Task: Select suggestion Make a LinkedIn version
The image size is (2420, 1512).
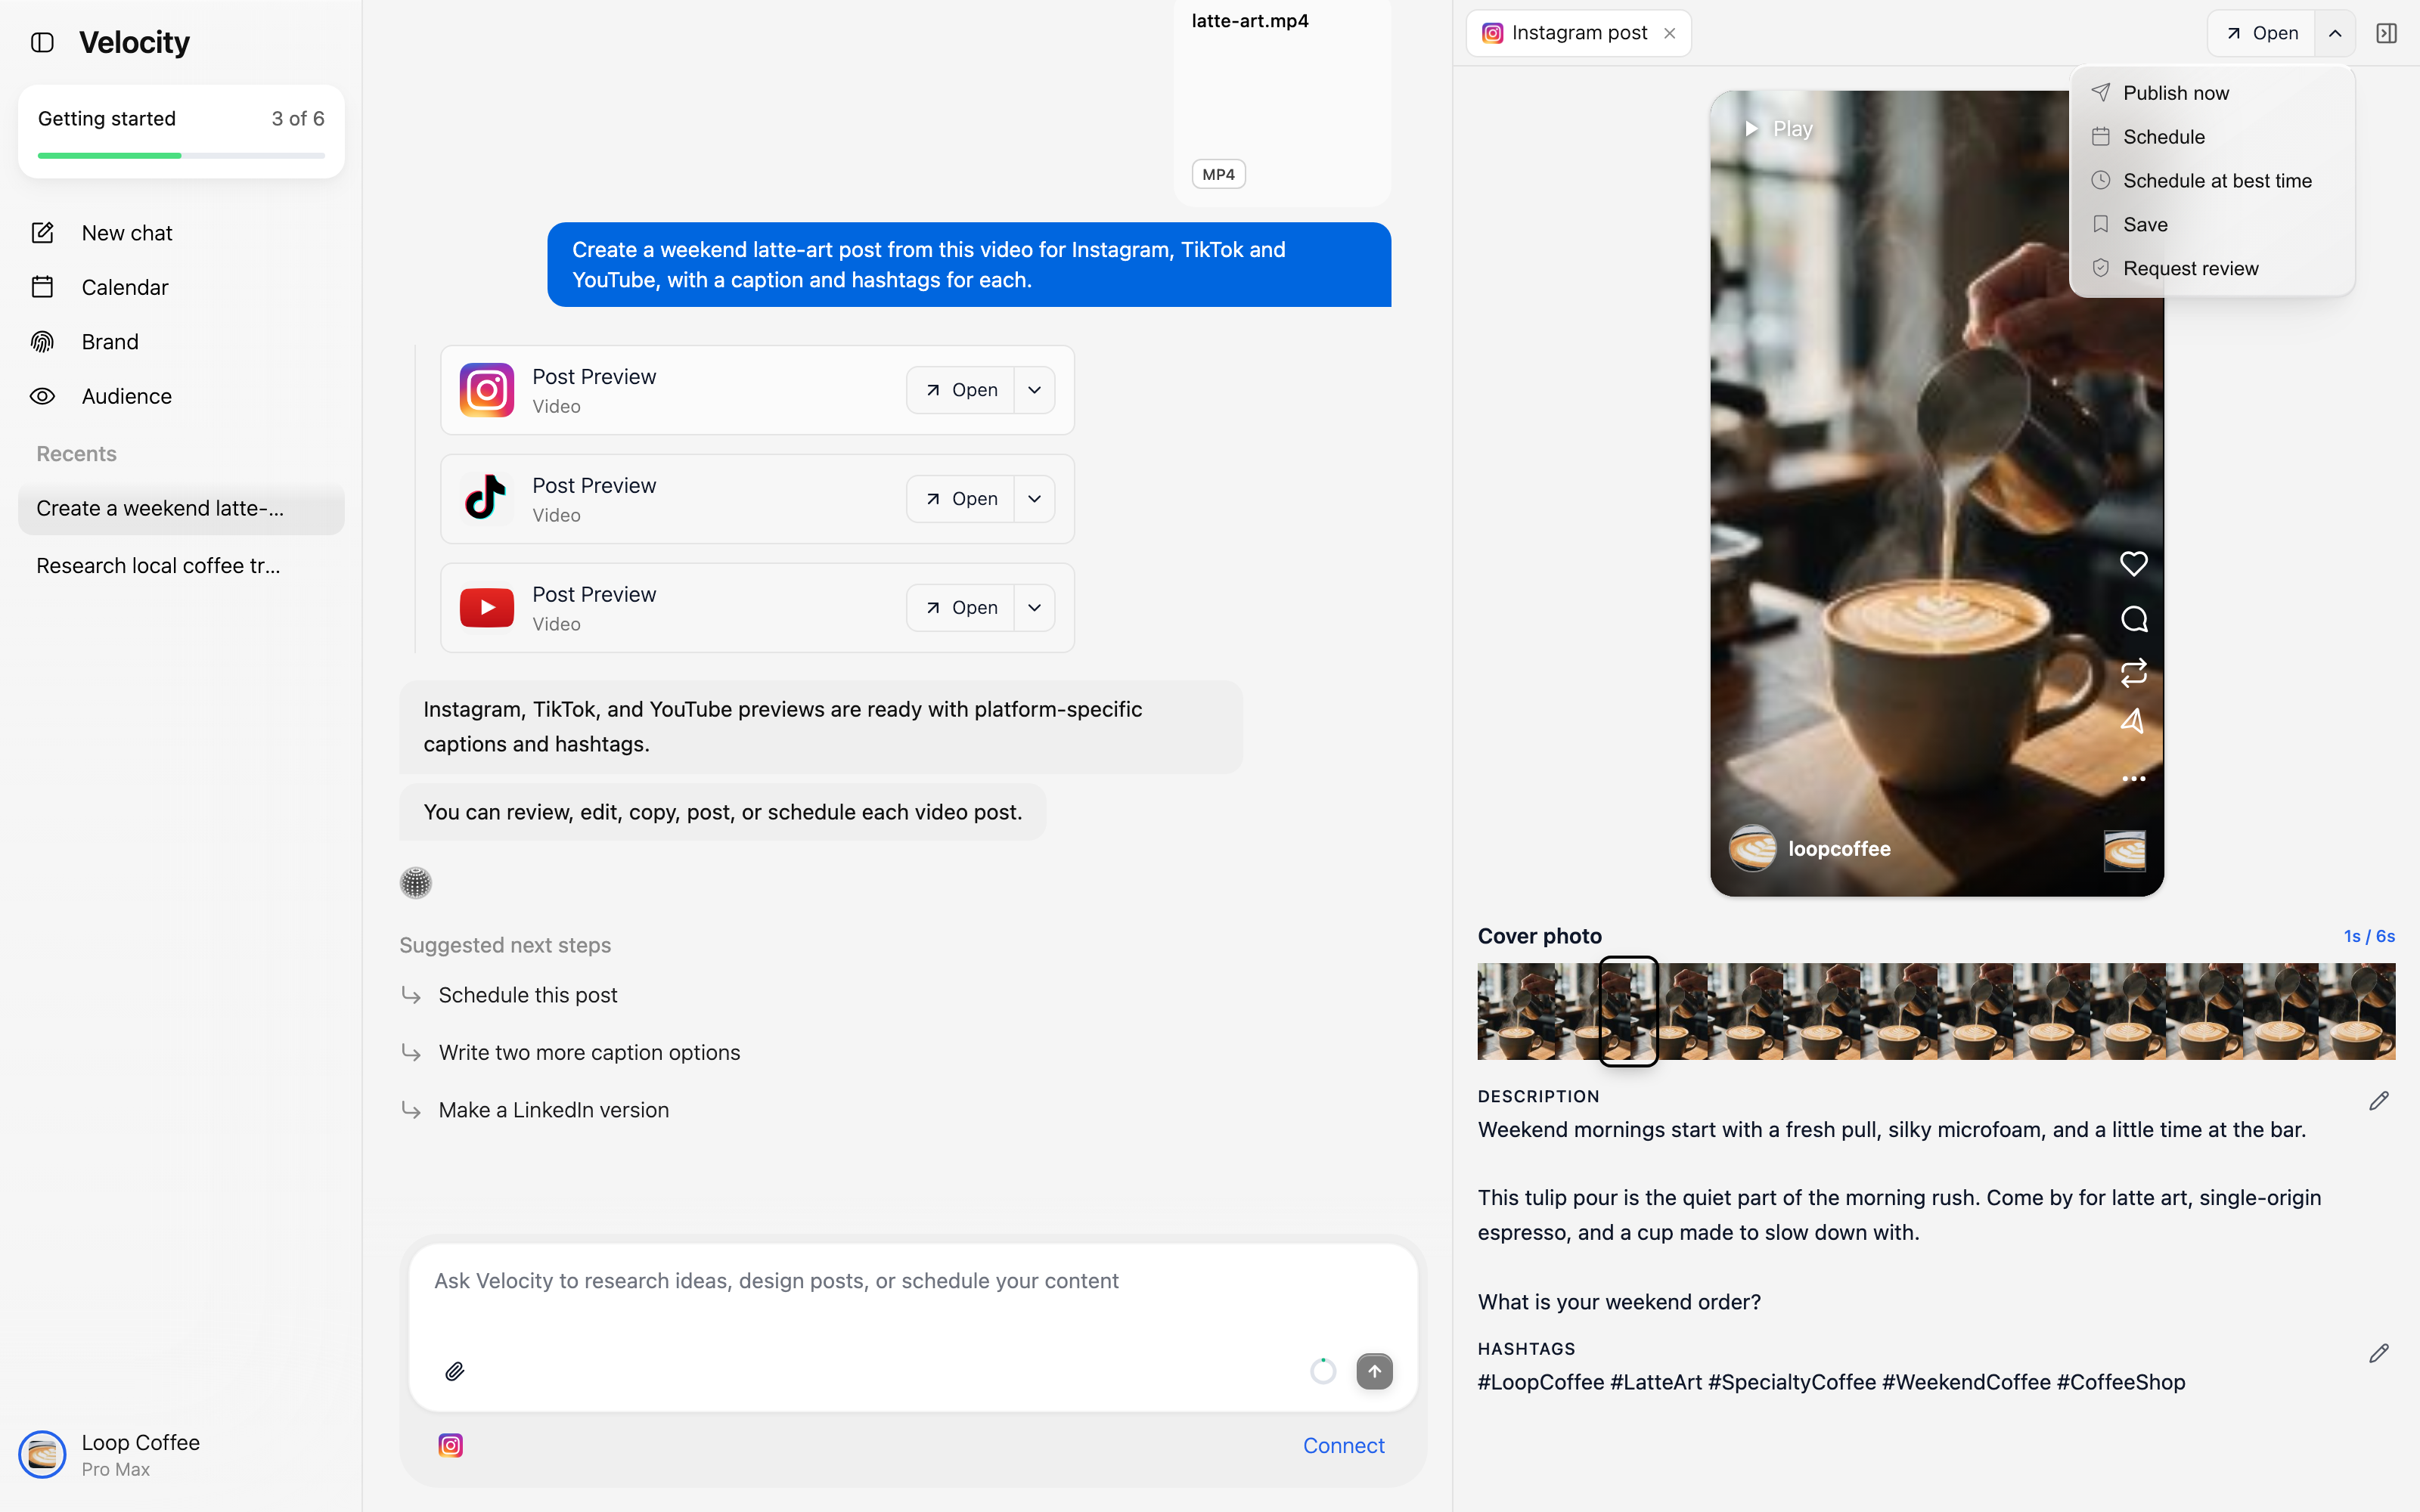Action: coord(553,1110)
